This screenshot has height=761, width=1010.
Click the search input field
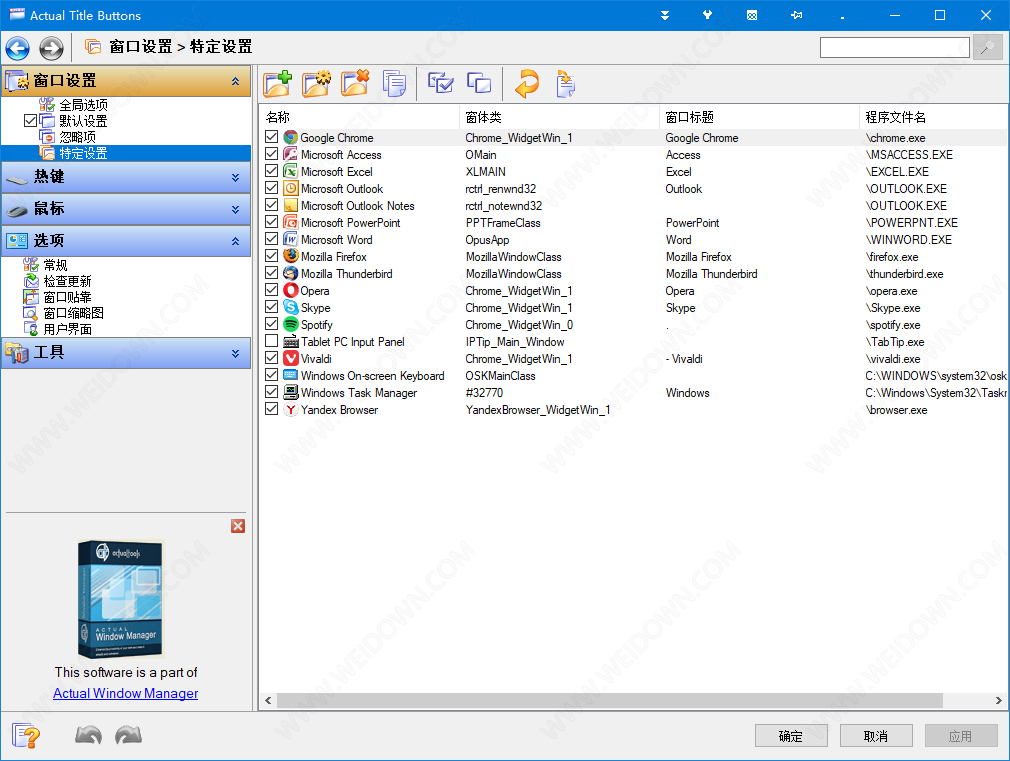pyautogui.click(x=895, y=48)
